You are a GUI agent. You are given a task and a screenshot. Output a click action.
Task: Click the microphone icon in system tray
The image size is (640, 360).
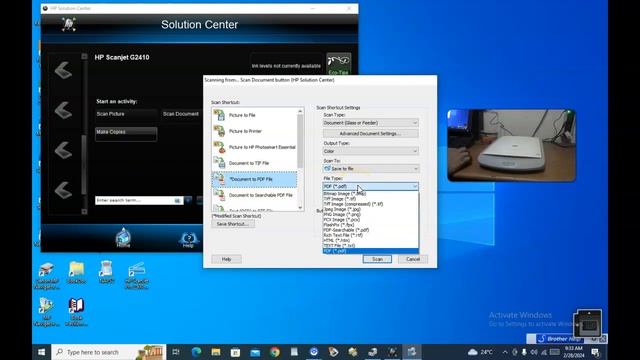[x=524, y=352]
